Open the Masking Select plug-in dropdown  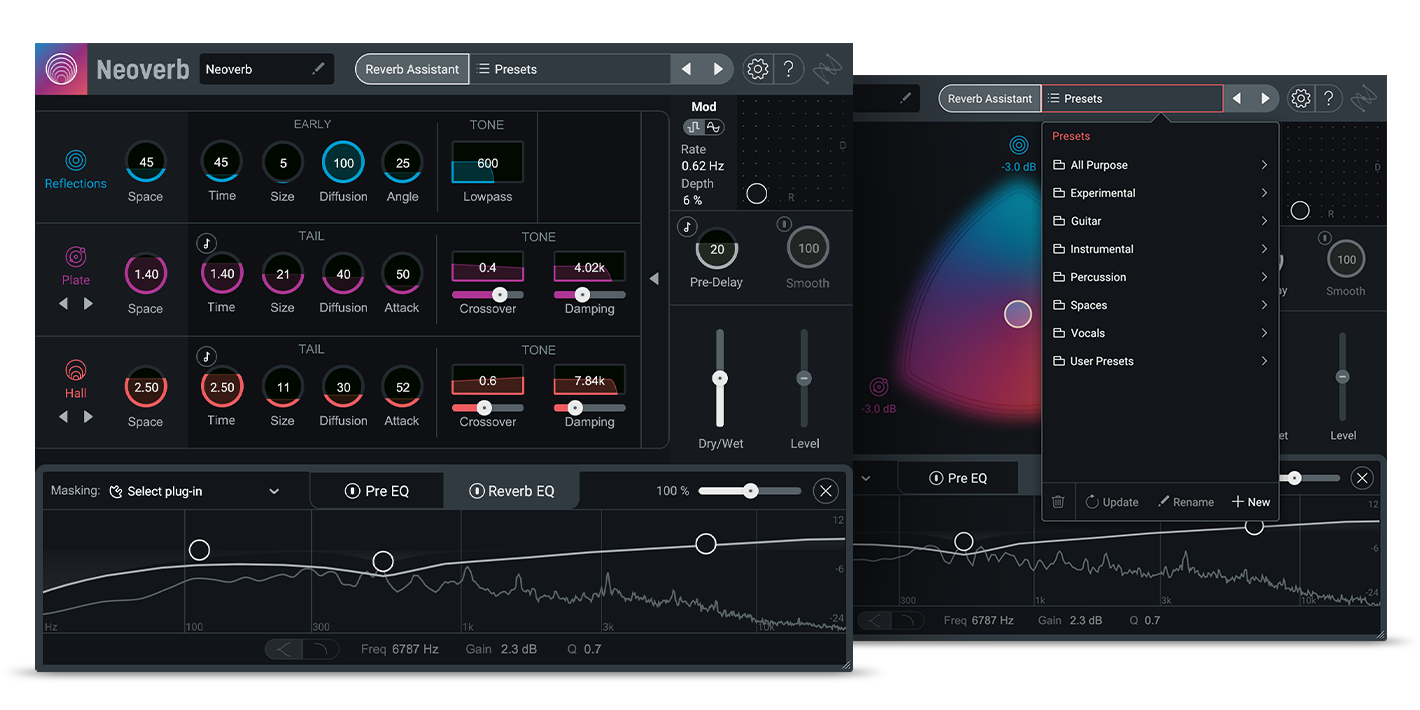pos(195,491)
